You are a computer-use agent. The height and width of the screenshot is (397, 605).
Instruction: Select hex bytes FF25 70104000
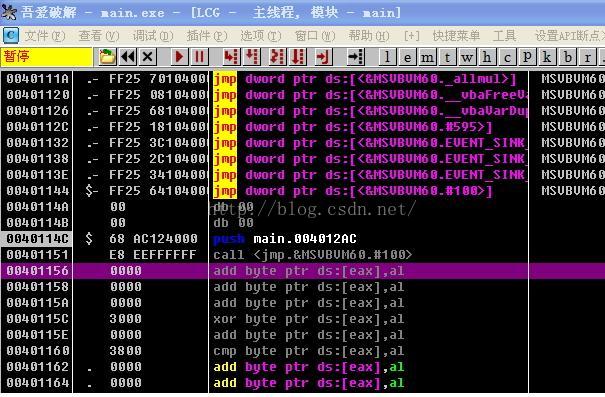coord(158,79)
